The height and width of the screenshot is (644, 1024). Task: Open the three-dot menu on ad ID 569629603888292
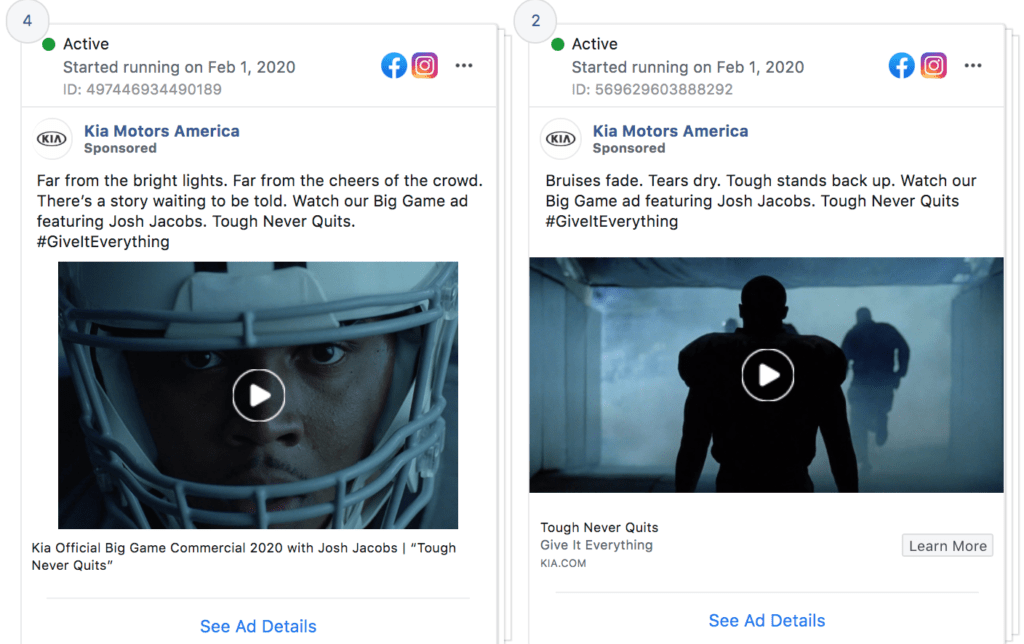point(972,65)
